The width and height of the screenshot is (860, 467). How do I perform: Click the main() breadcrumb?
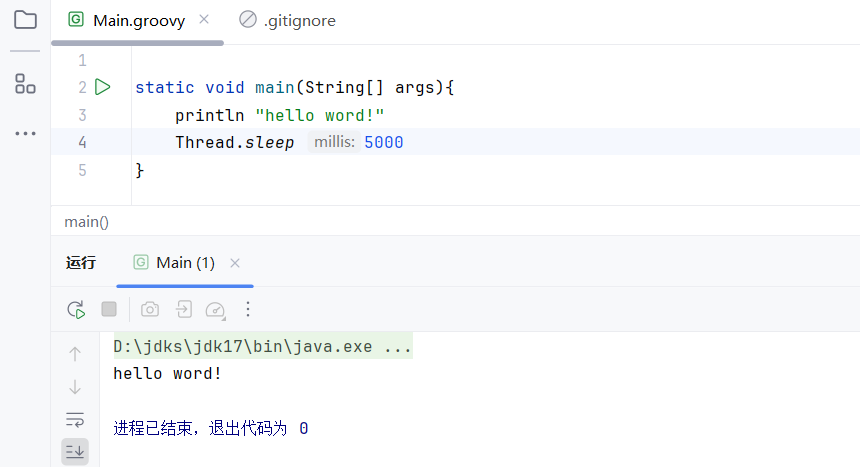click(x=87, y=221)
